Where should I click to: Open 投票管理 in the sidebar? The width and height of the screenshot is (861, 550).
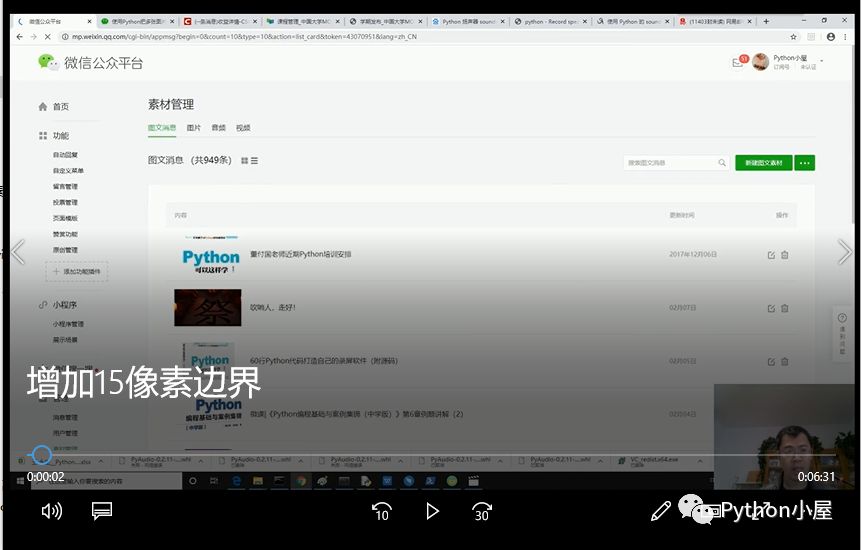click(x=65, y=203)
